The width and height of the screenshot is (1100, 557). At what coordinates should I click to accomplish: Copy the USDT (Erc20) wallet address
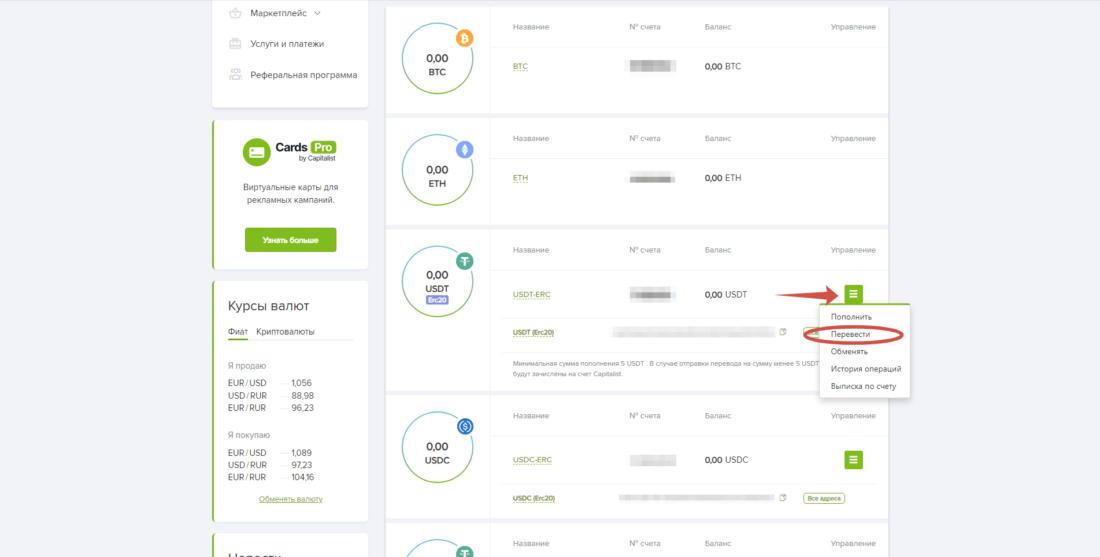pos(783,332)
